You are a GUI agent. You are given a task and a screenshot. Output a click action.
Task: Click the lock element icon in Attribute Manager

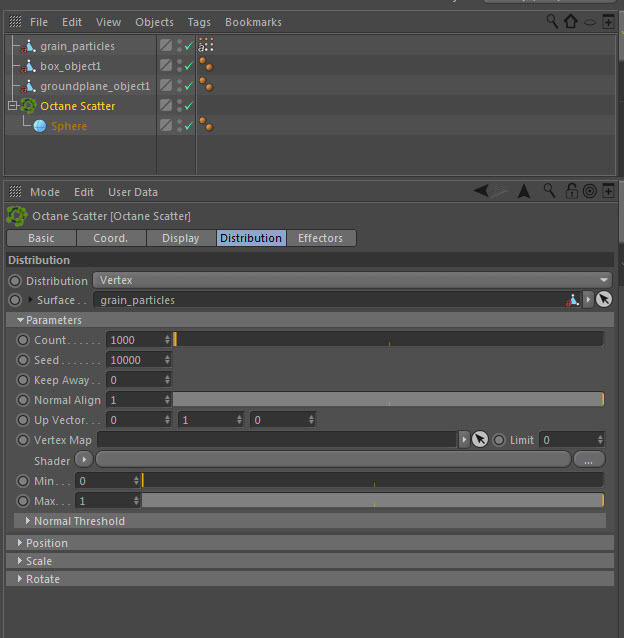(x=572, y=190)
